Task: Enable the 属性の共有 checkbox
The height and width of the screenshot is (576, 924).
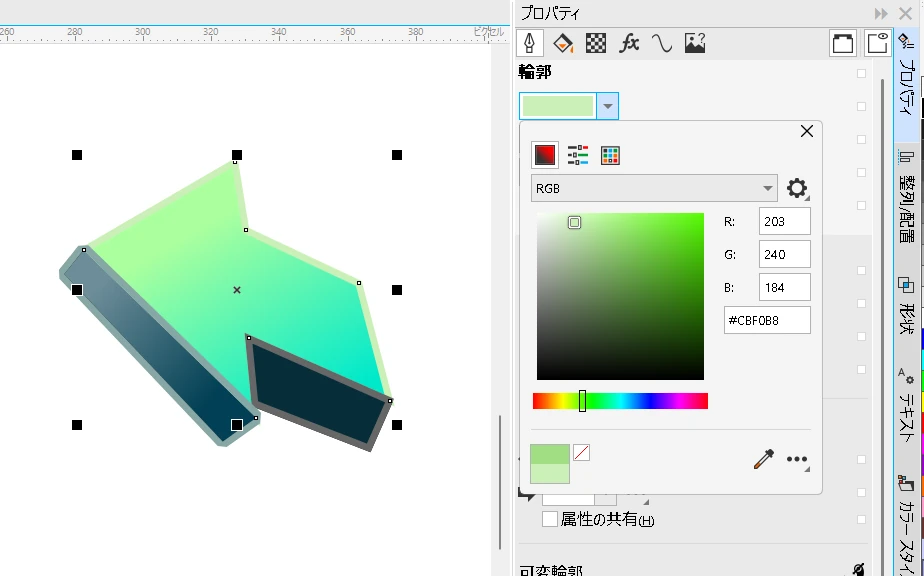Action: 548,518
